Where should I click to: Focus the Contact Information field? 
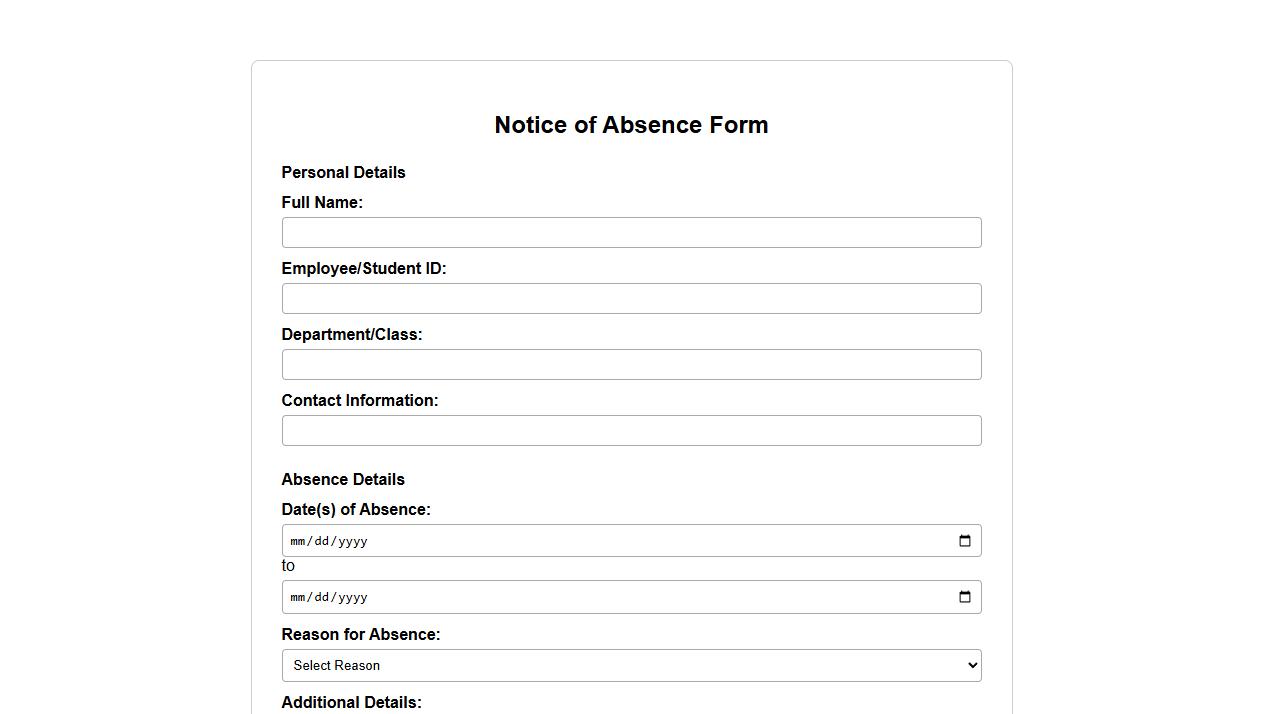pos(631,430)
